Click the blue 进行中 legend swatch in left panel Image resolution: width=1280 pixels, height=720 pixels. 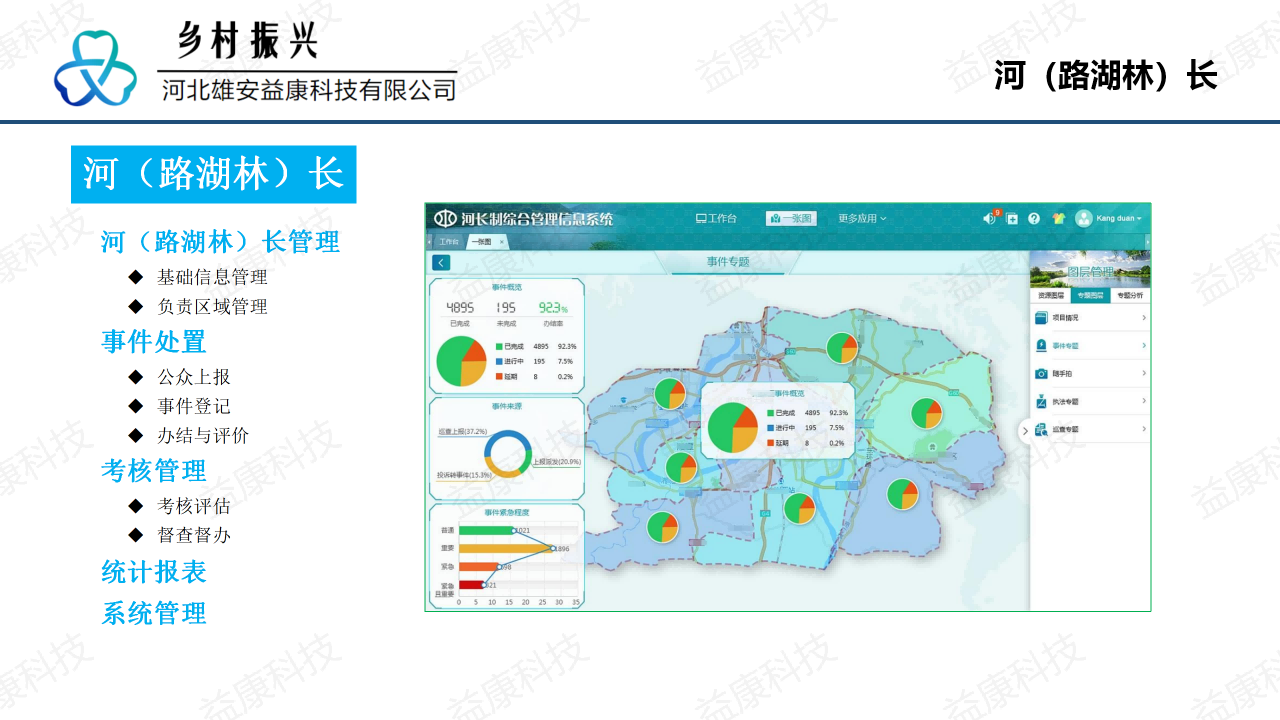(499, 361)
